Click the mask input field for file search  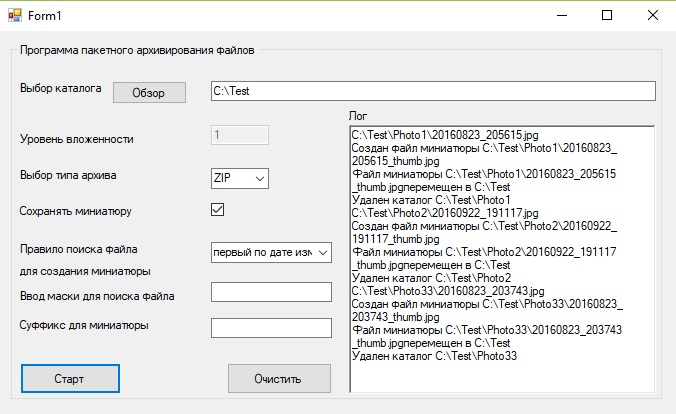coord(271,292)
